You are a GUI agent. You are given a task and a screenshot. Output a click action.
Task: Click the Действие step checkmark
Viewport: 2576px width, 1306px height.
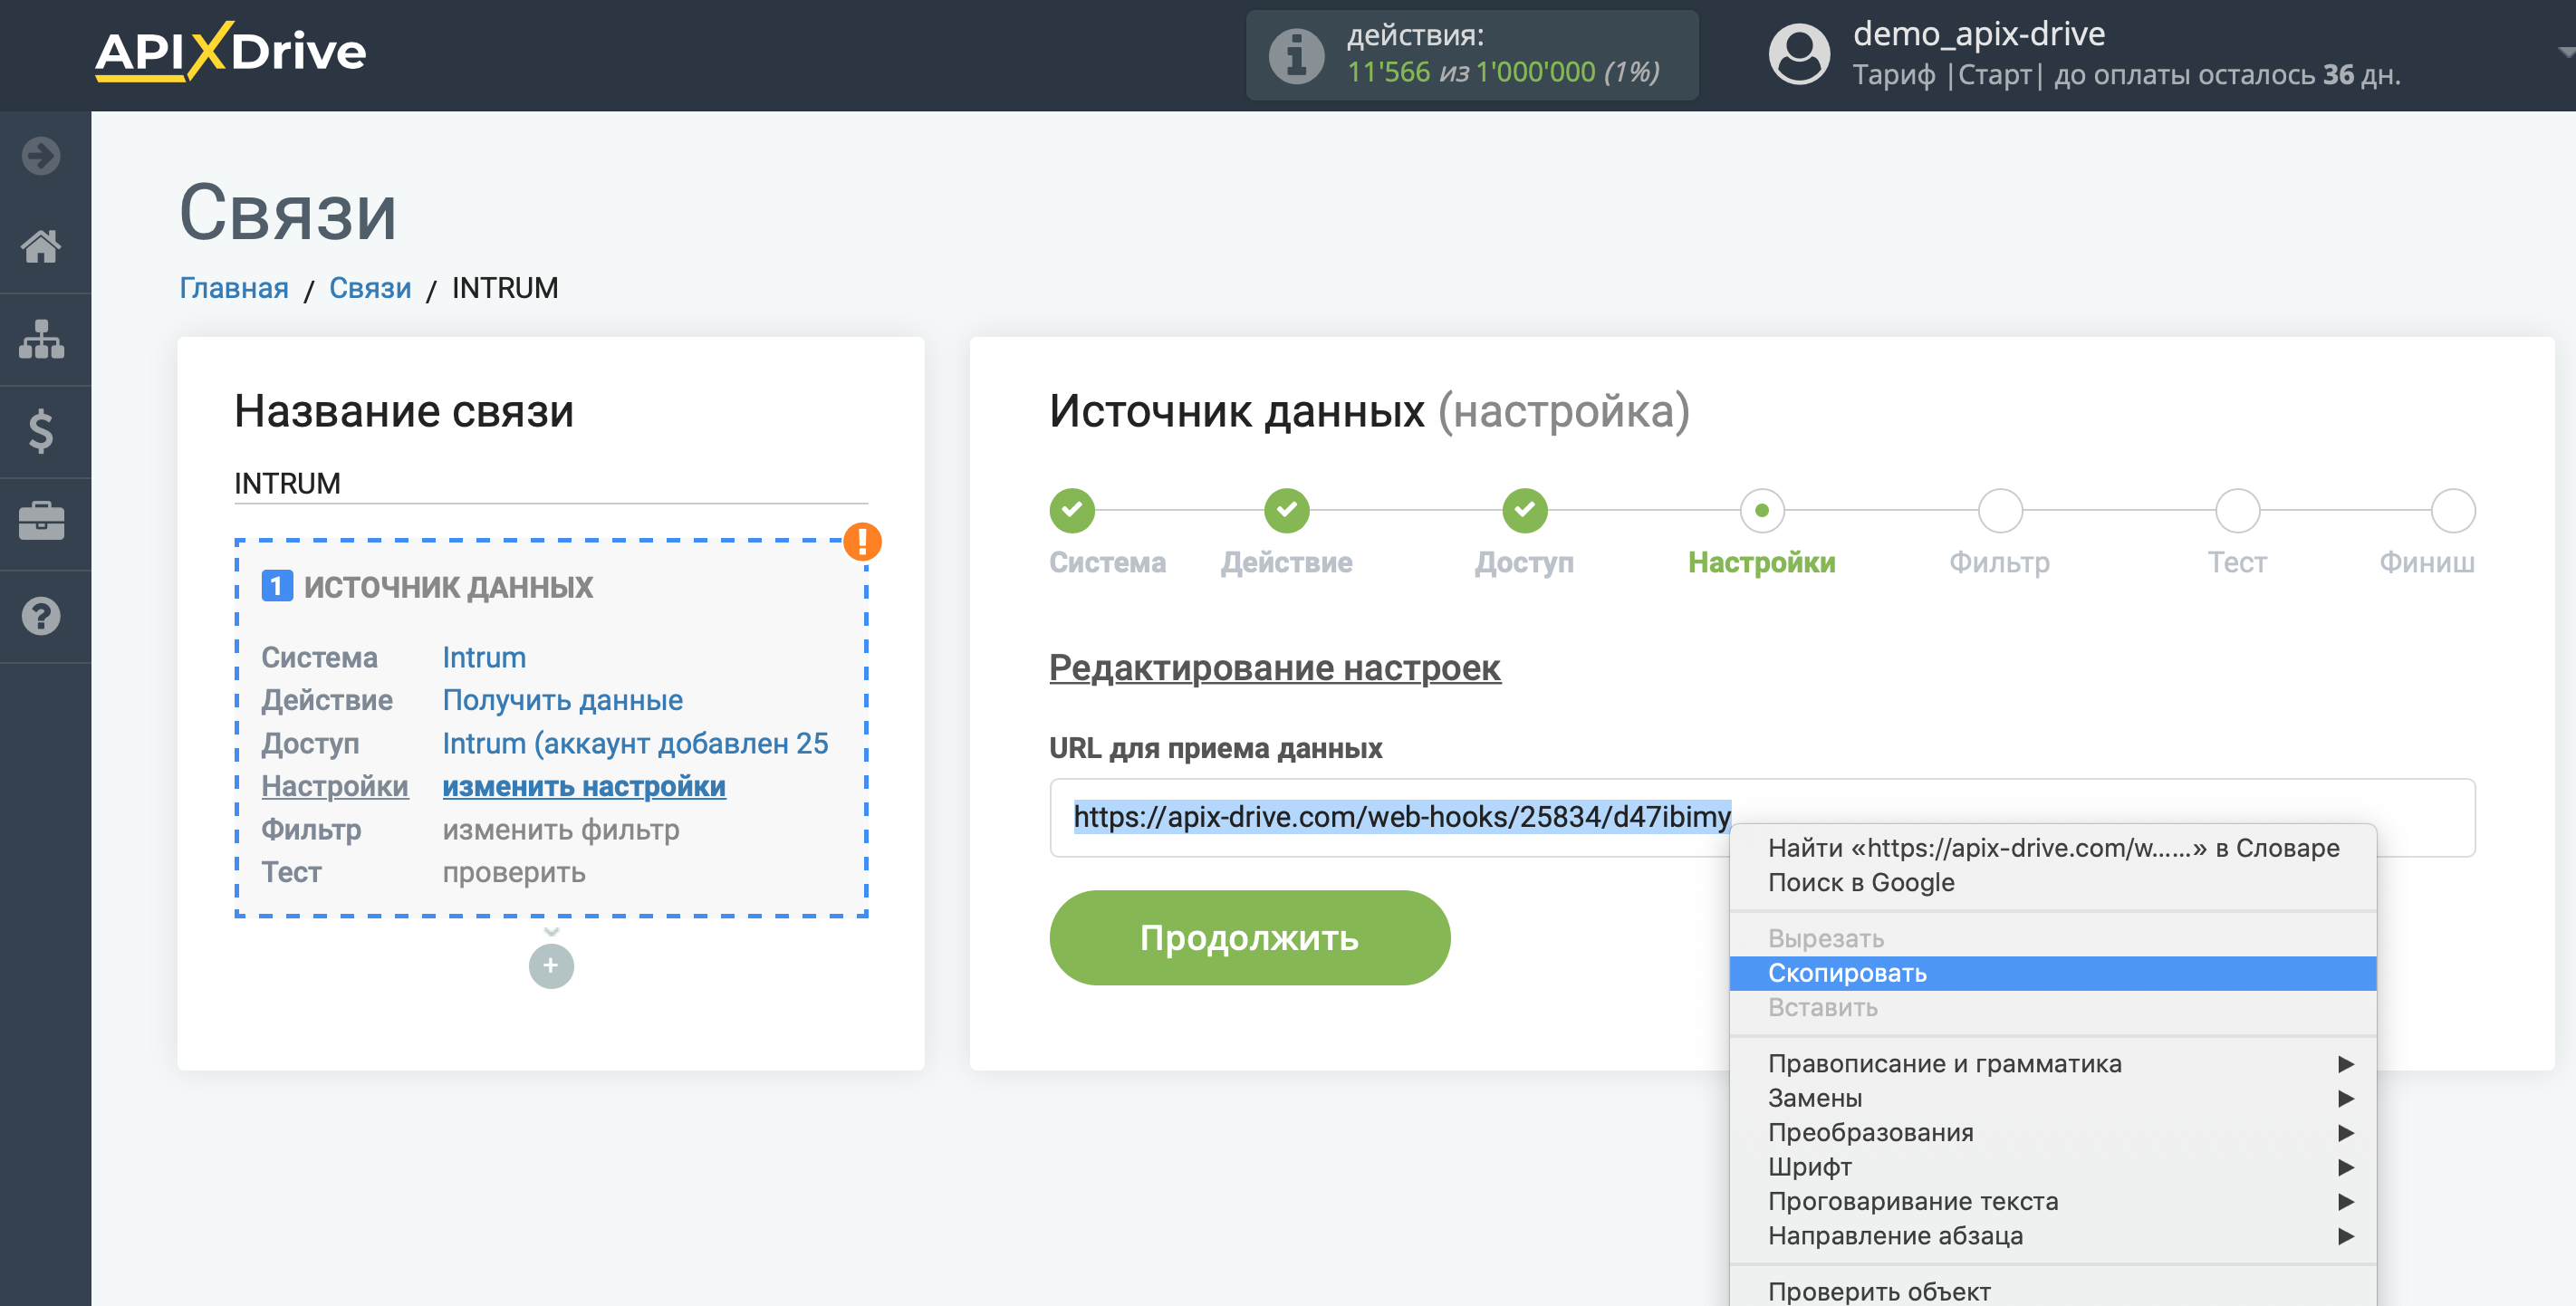point(1287,510)
